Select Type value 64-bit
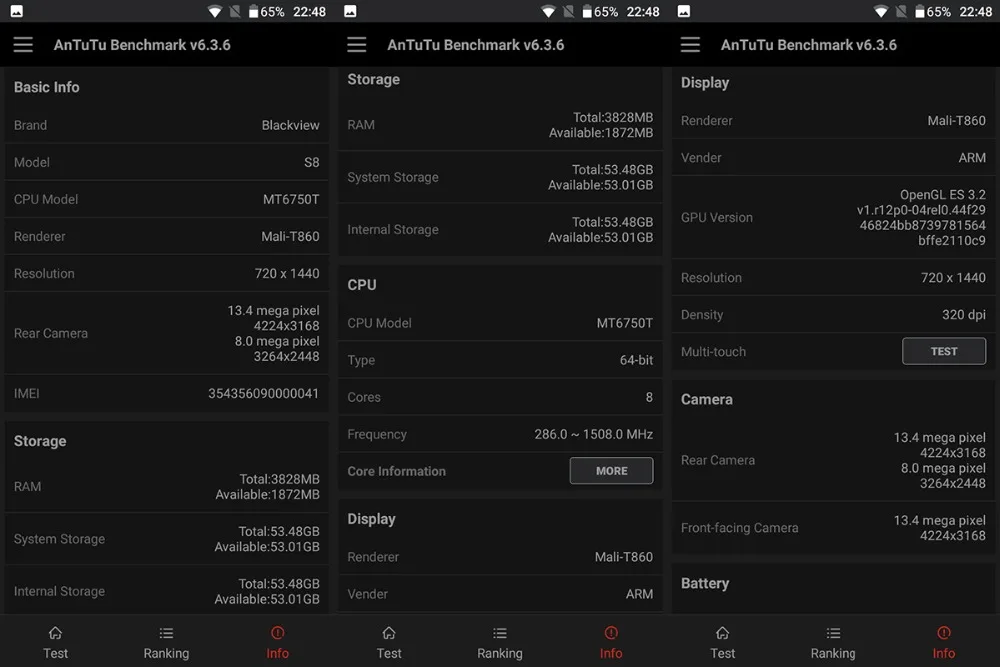This screenshot has width=1000, height=667. tap(636, 360)
